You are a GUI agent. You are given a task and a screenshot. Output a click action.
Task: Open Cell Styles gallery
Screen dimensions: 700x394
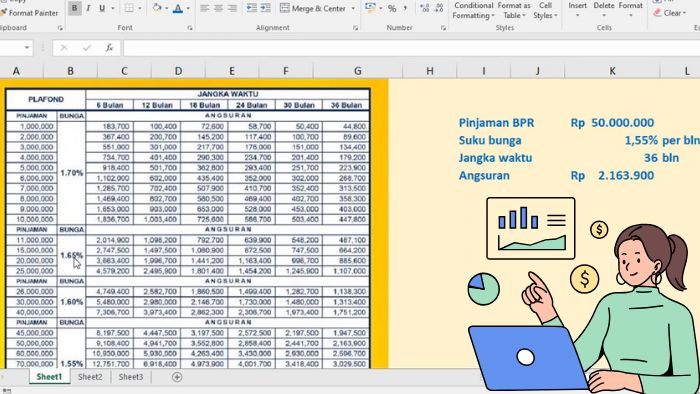point(545,10)
